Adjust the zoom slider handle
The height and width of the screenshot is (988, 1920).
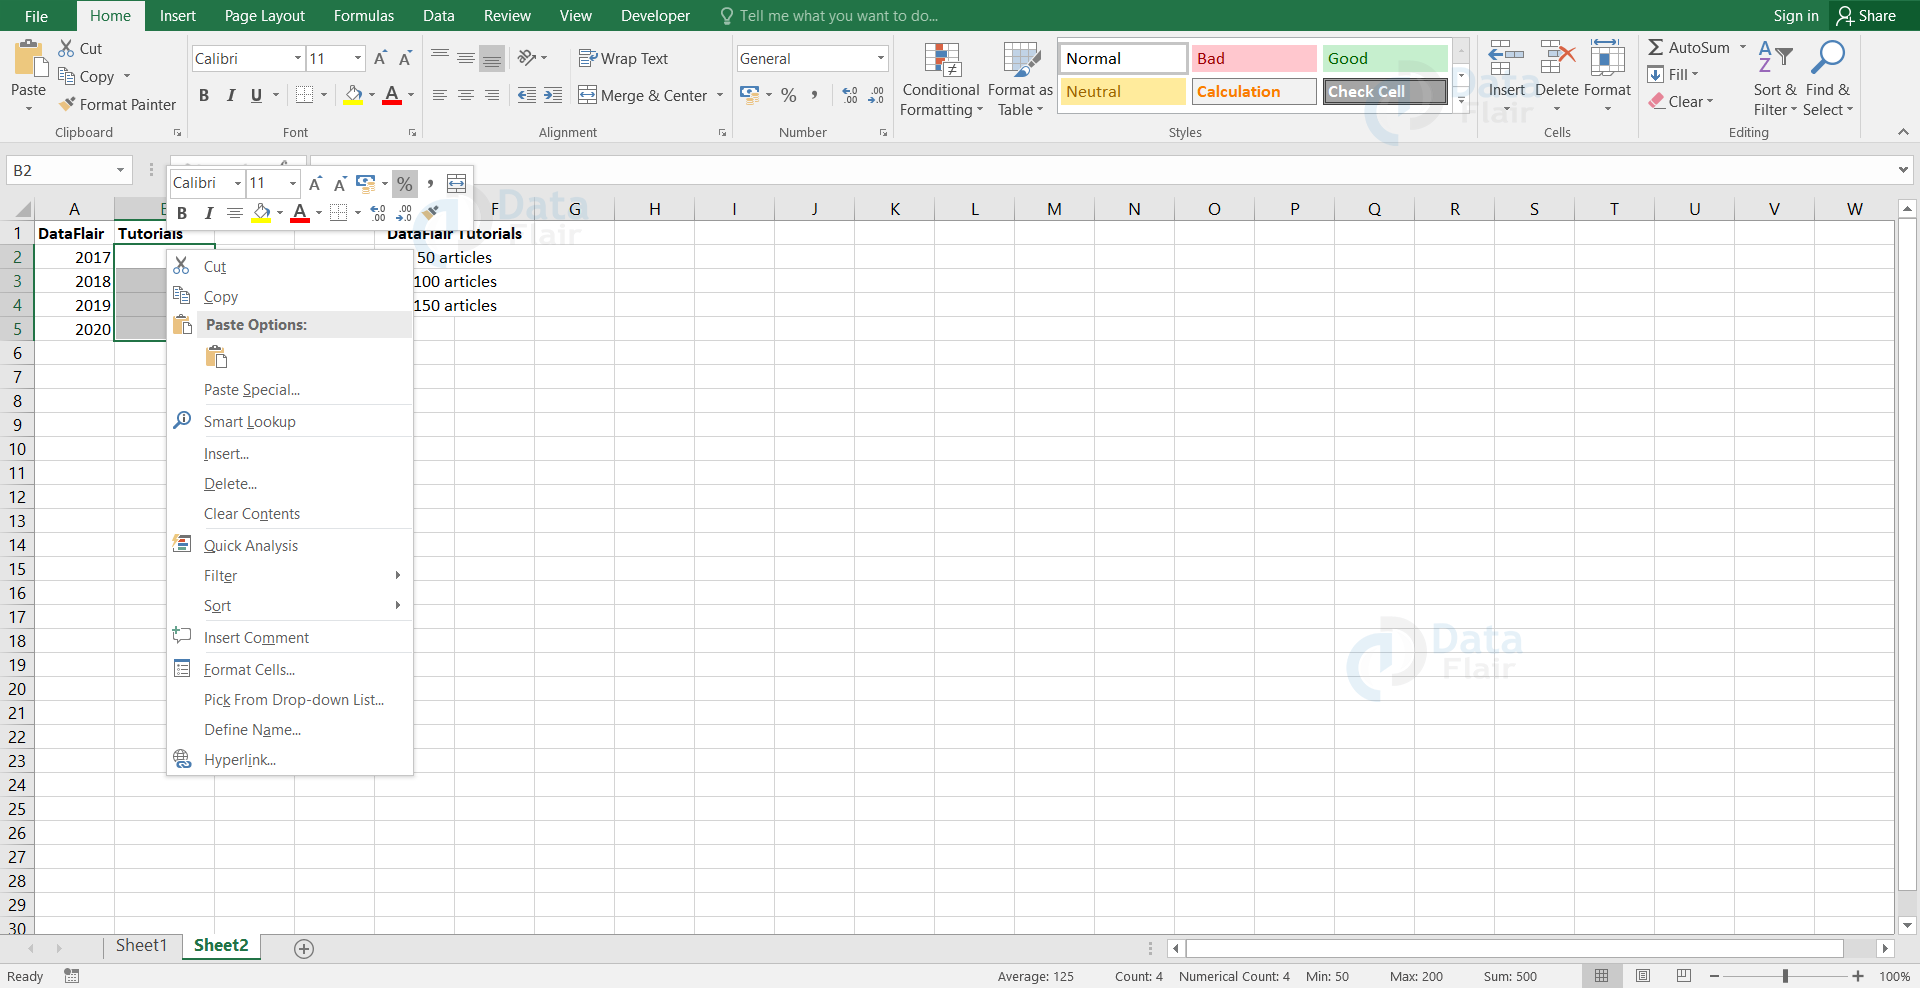(1785, 976)
